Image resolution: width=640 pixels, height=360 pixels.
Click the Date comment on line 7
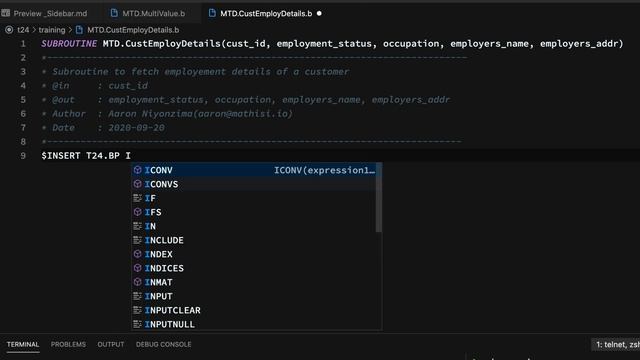tap(103, 128)
